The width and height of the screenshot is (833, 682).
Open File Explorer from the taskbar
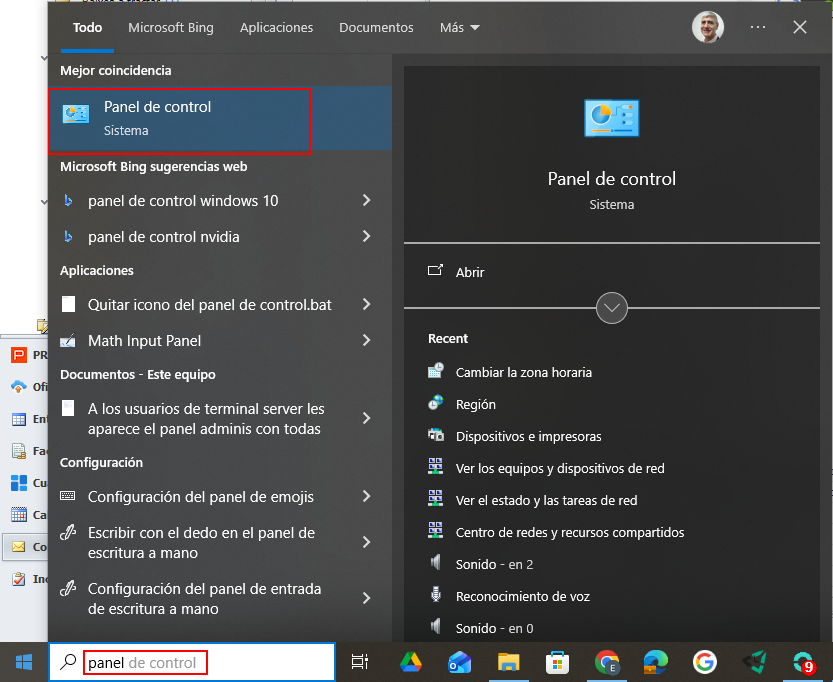[x=508, y=662]
